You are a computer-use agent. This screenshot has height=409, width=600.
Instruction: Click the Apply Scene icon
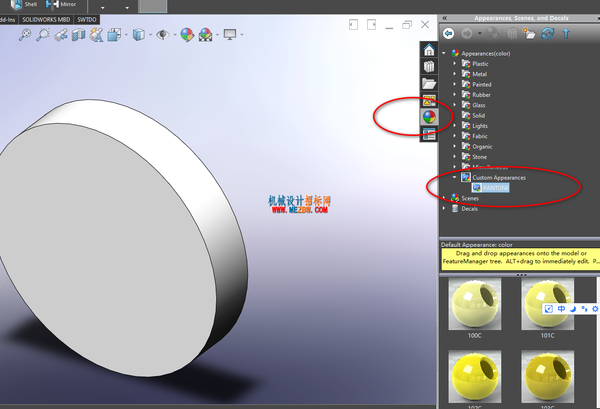tap(205, 35)
